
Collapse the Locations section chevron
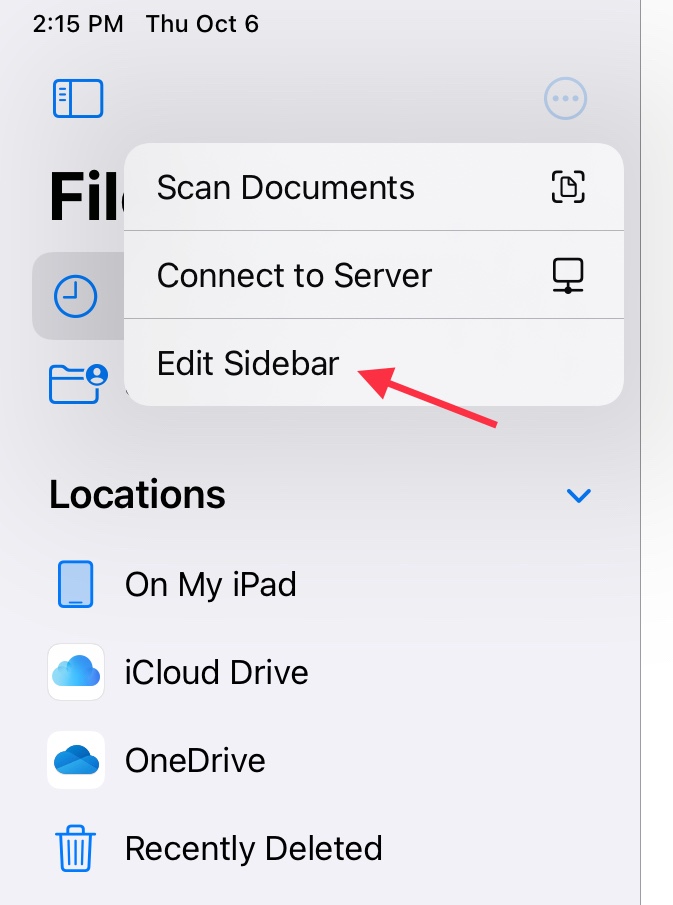[x=578, y=495]
